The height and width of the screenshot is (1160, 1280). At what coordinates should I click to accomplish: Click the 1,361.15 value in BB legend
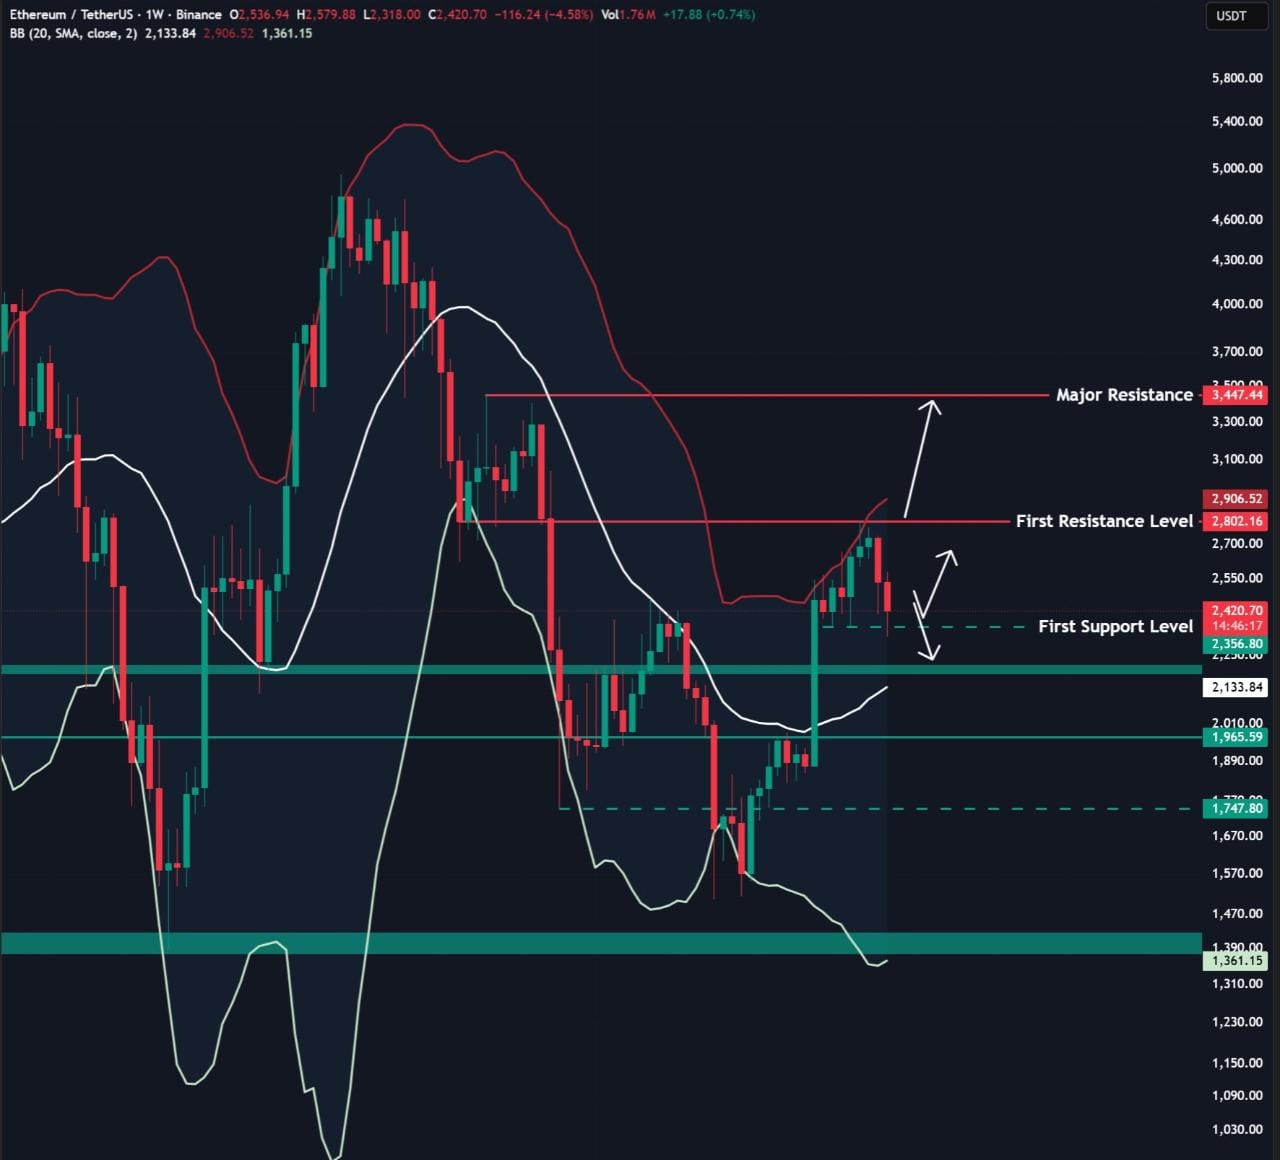coord(287,33)
